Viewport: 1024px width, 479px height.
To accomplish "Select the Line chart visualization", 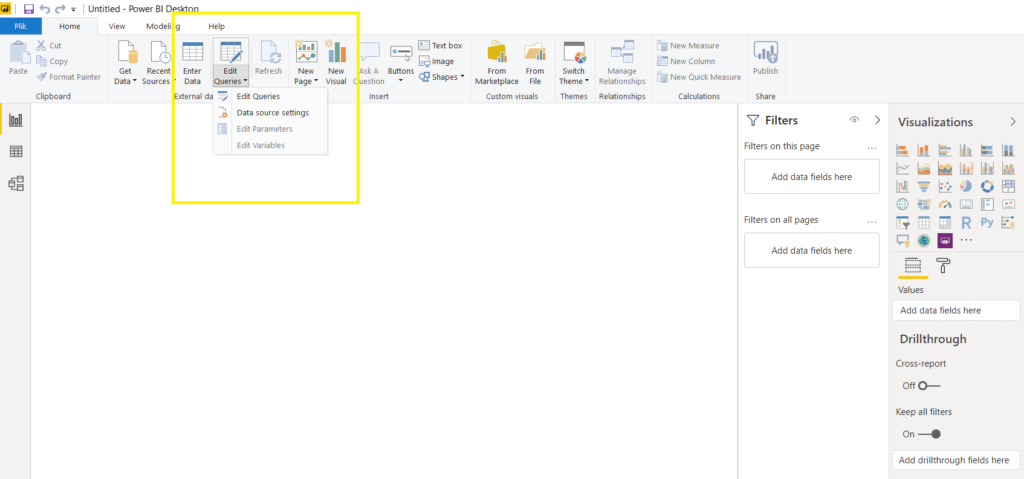I will point(903,169).
